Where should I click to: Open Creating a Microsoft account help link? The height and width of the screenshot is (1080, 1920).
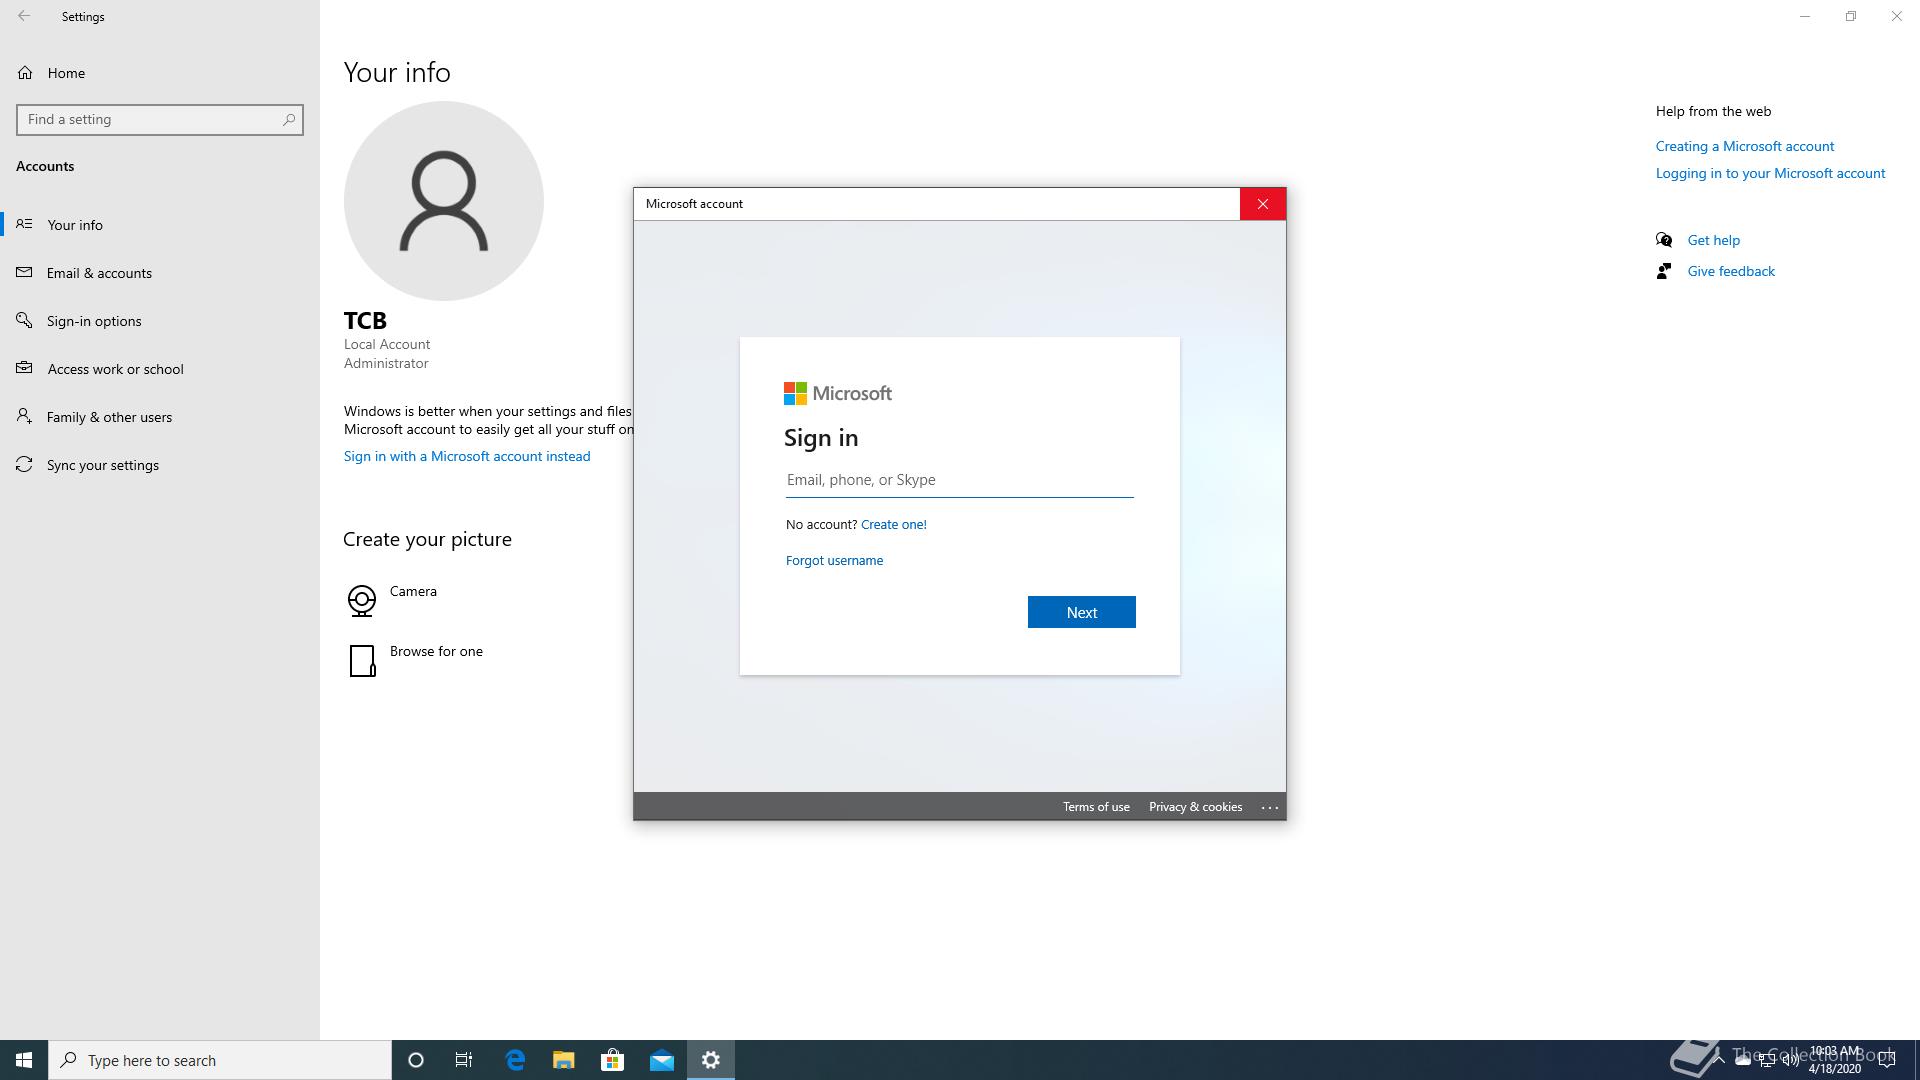1744,146
